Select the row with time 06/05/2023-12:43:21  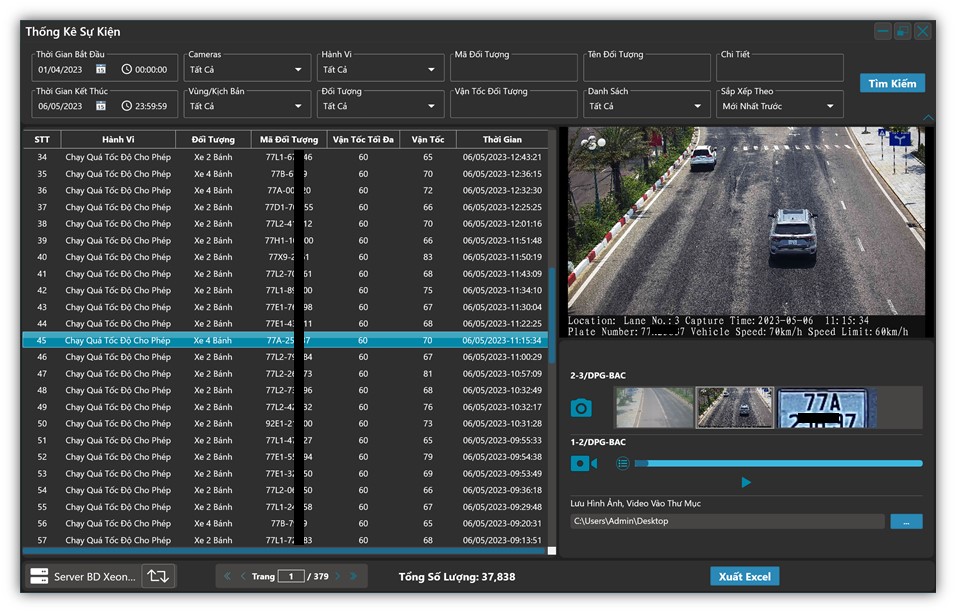(285, 157)
